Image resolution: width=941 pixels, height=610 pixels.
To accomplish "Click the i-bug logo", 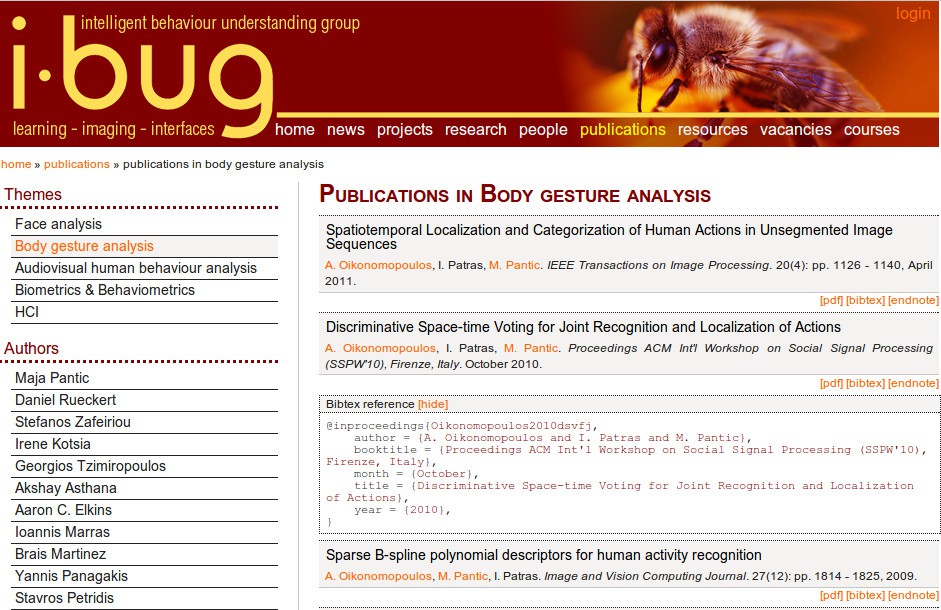I will click(141, 75).
